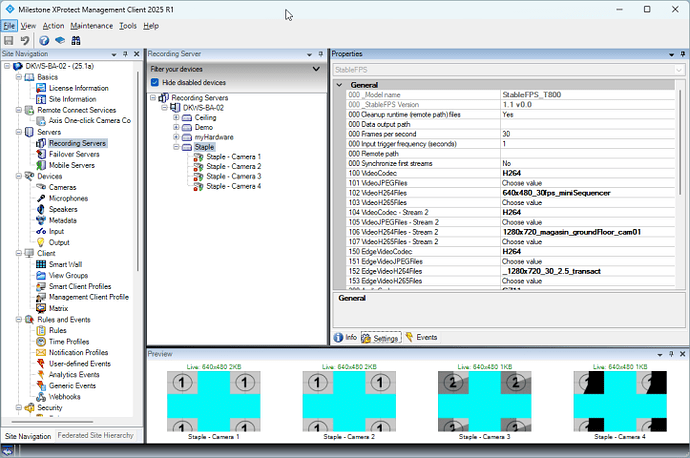The width and height of the screenshot is (690, 458).
Task: Click the View Groups icon
Action: [x=41, y=275]
